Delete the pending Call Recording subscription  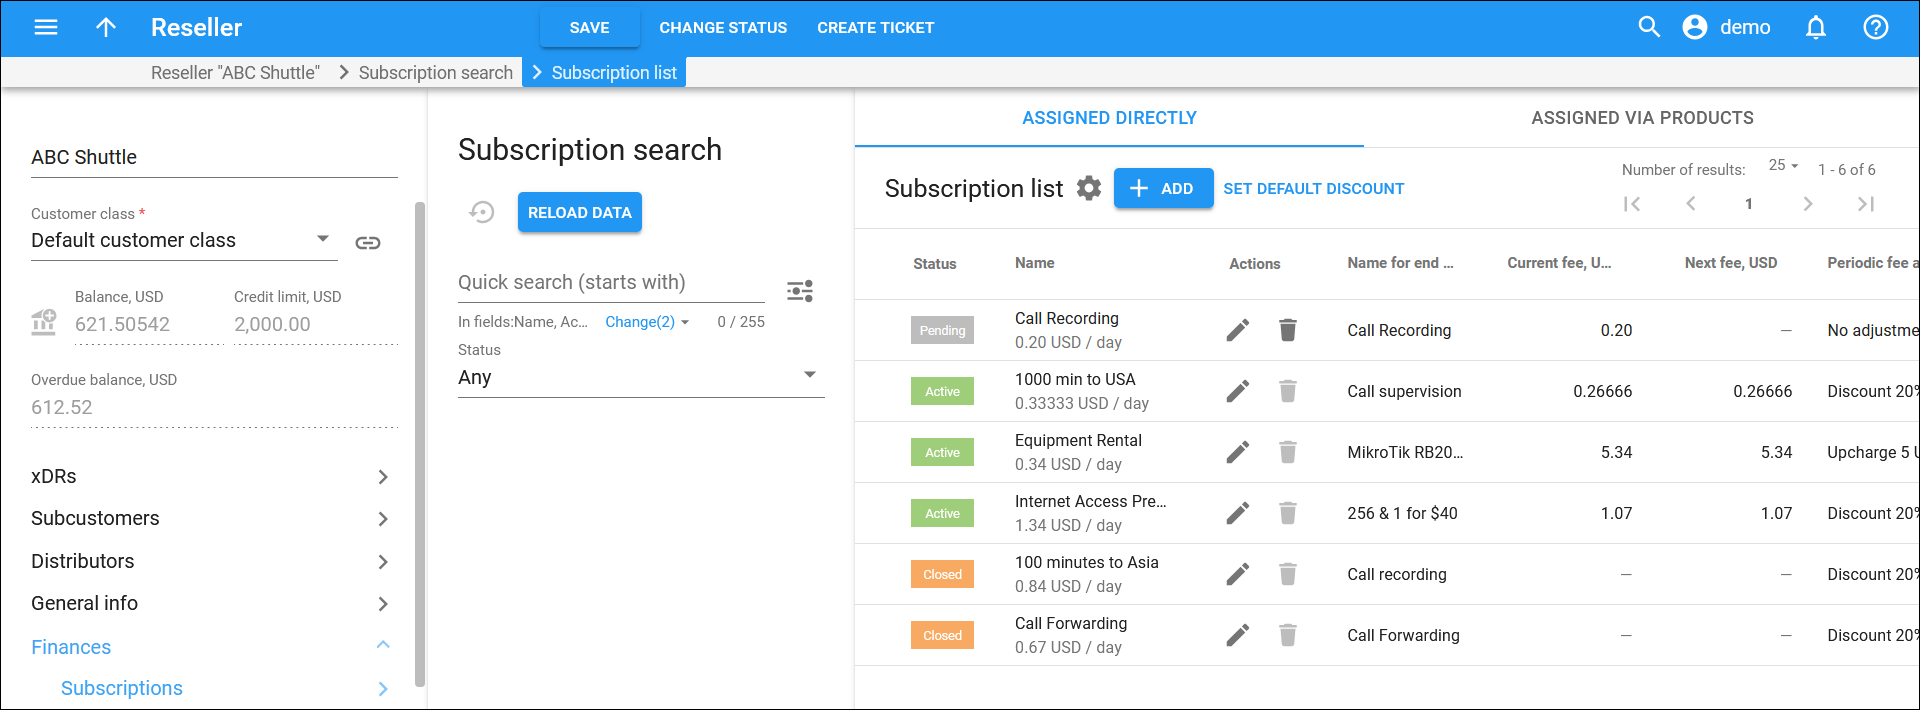[1288, 330]
